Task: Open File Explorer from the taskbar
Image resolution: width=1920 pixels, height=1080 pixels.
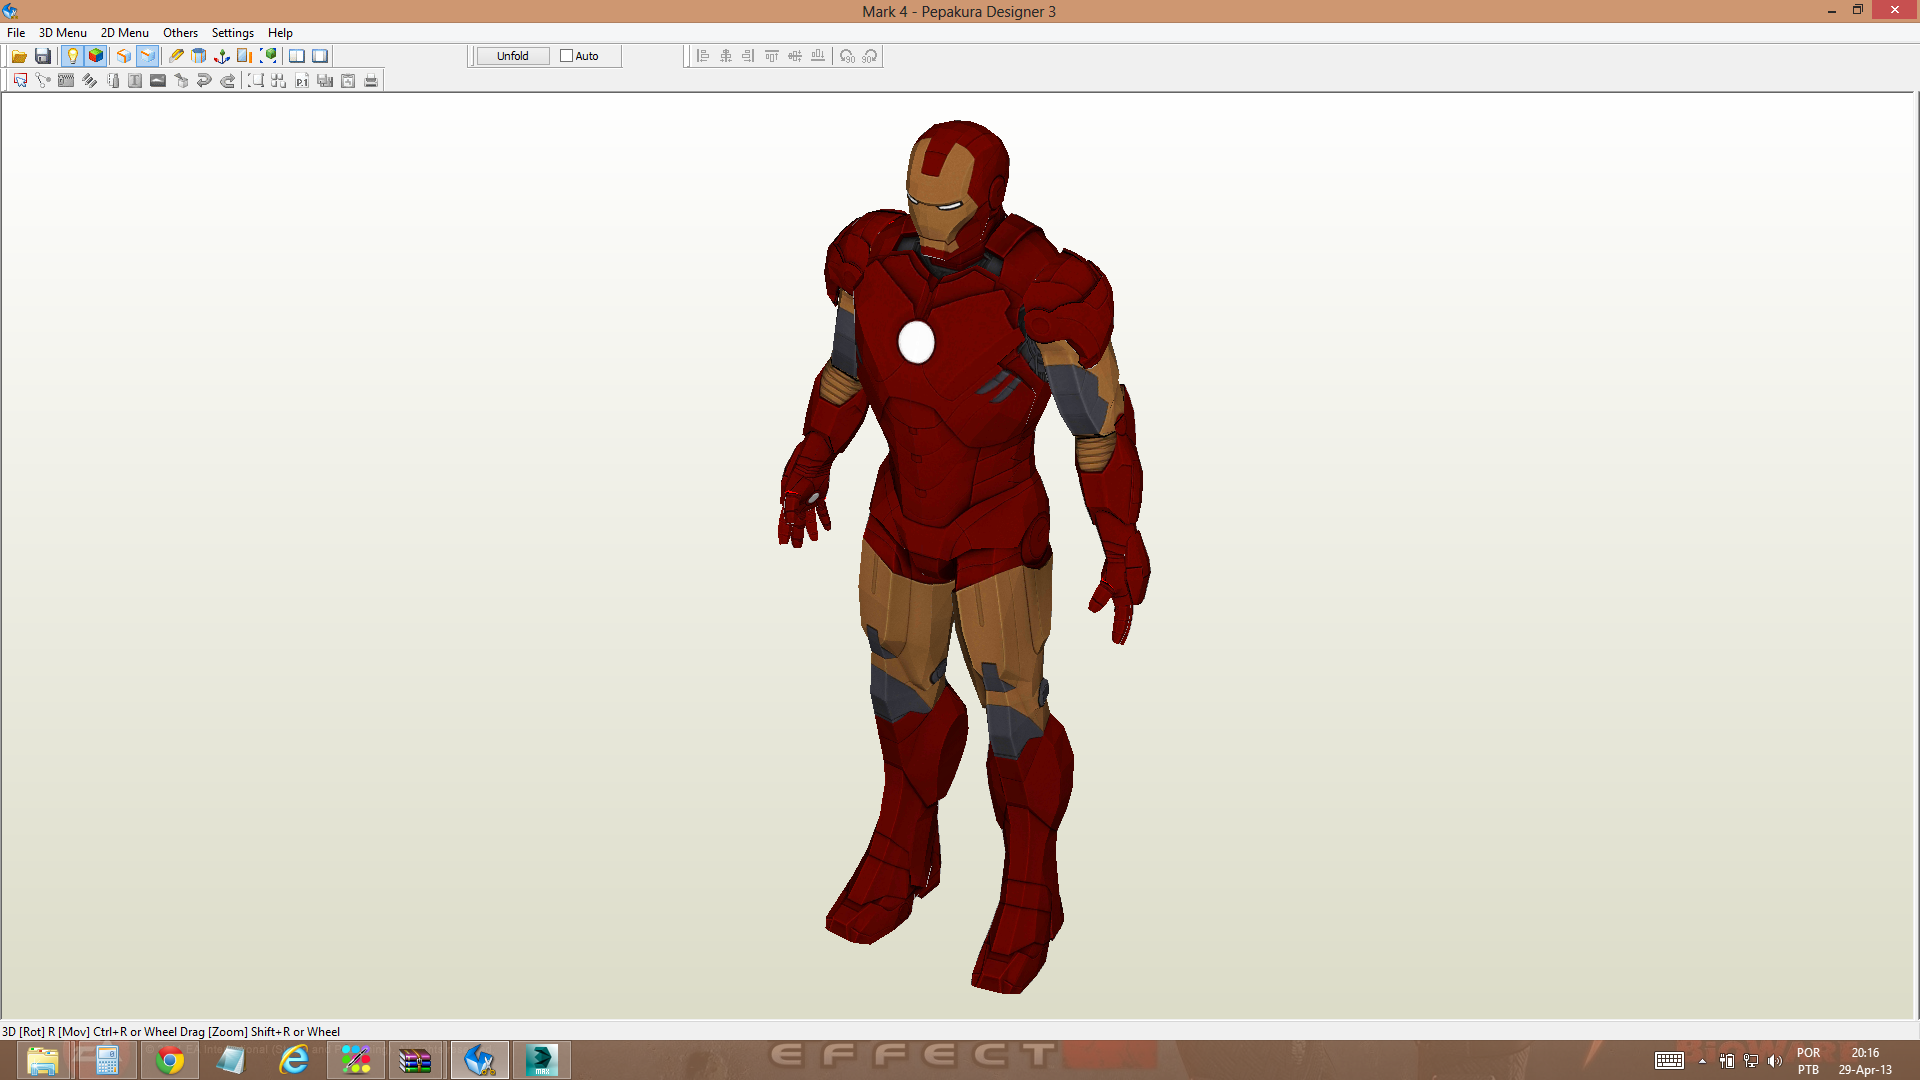Action: tap(42, 1060)
